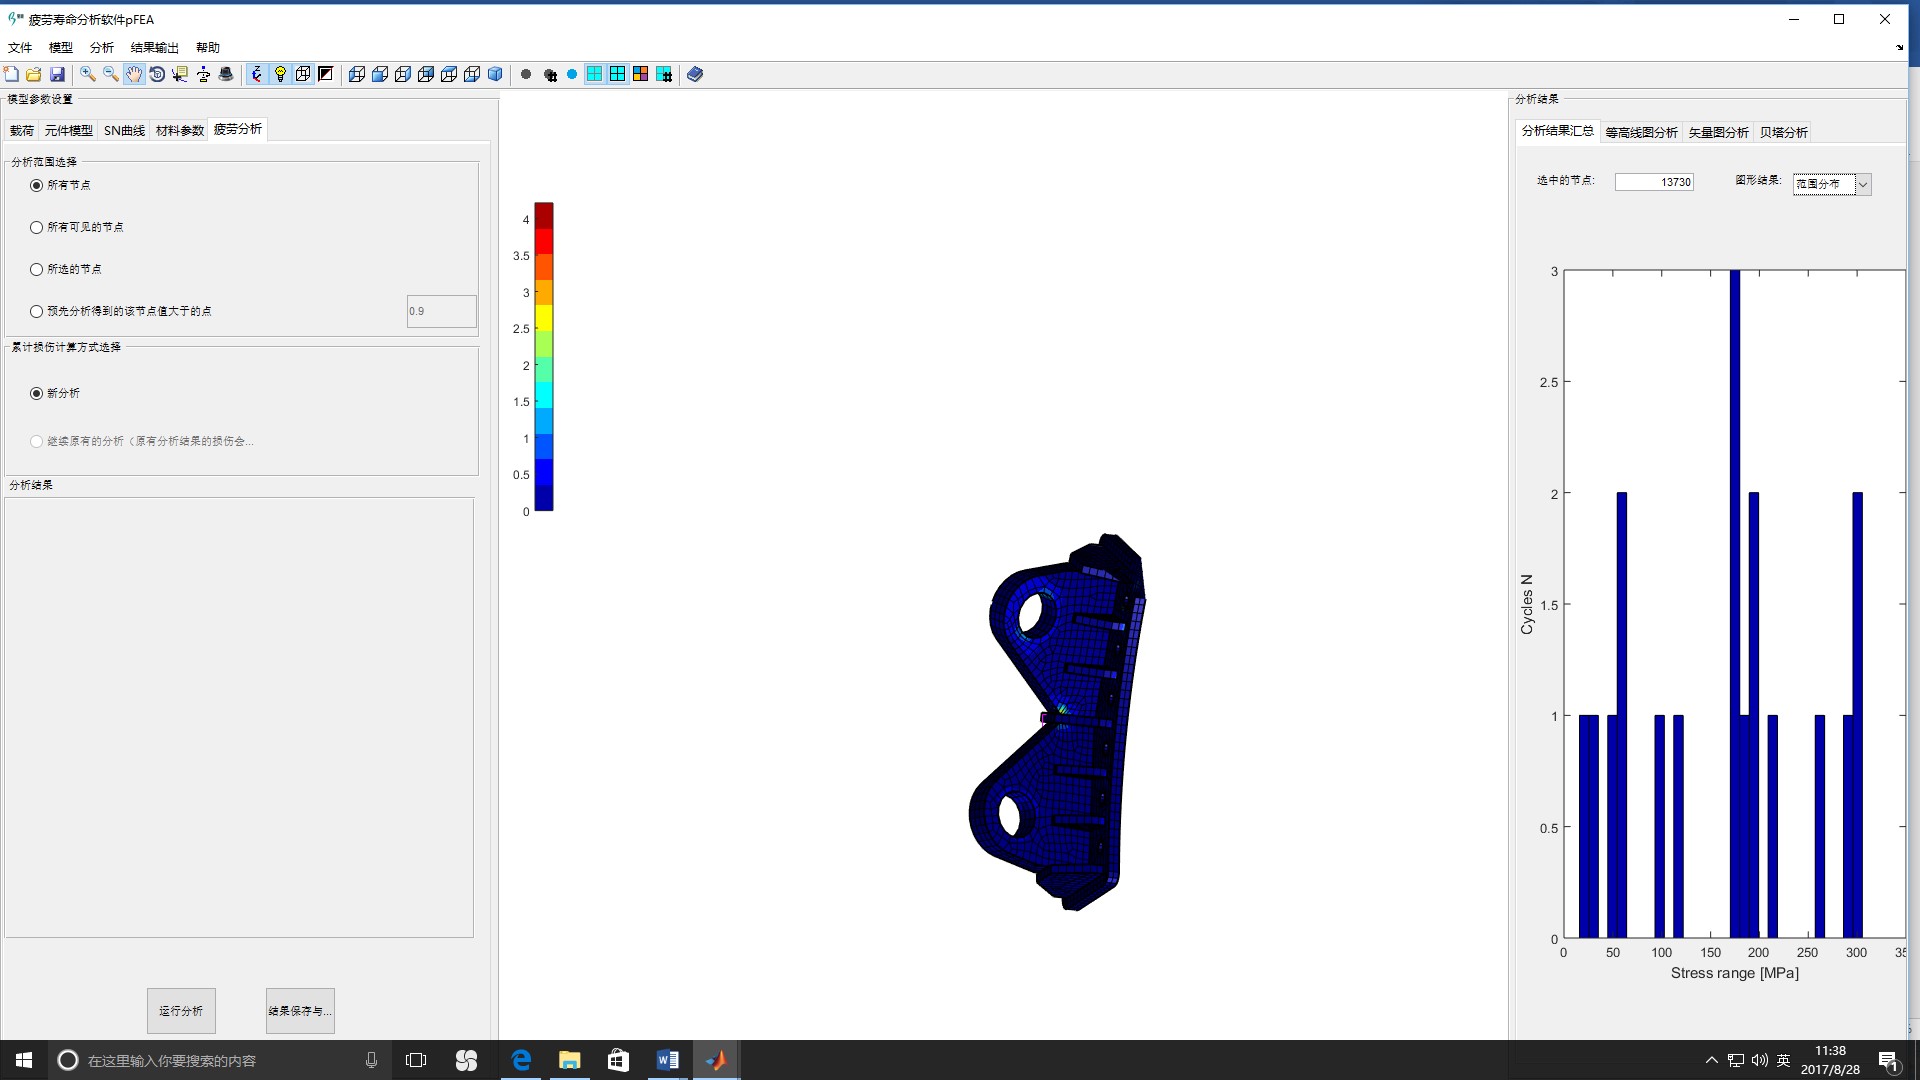This screenshot has height=1080, width=1920.
Task: Open the 等高线图分析 tab
Action: click(1642, 132)
